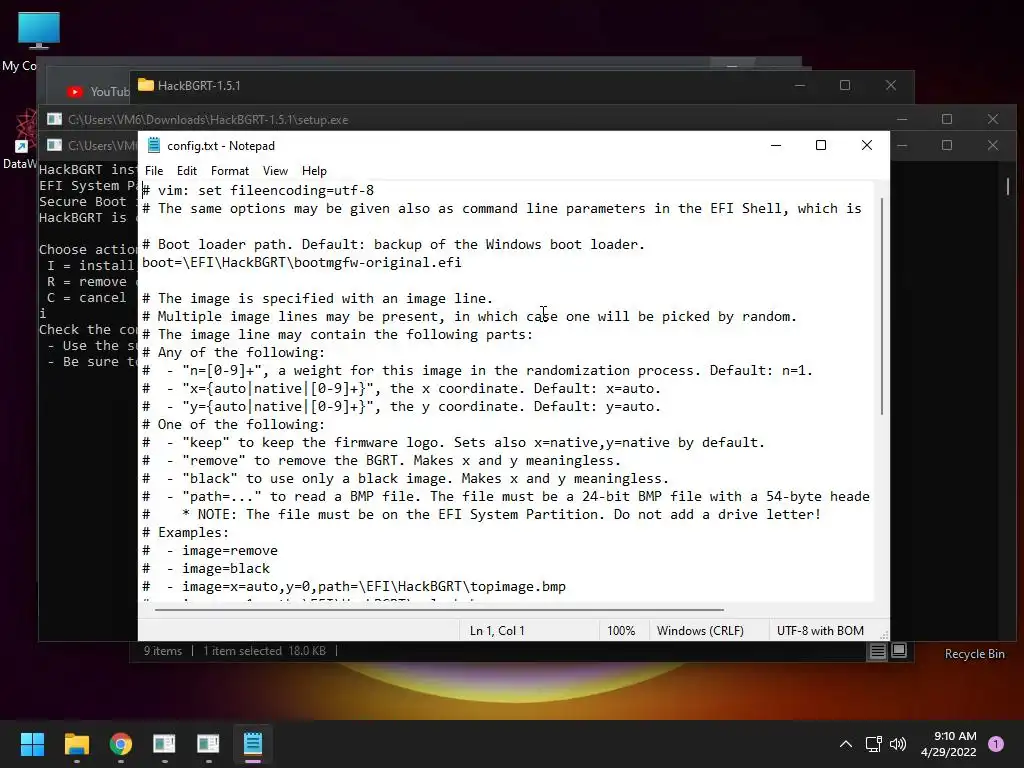Open the Help menu in Notepad
The height and width of the screenshot is (768, 1024).
click(x=314, y=171)
